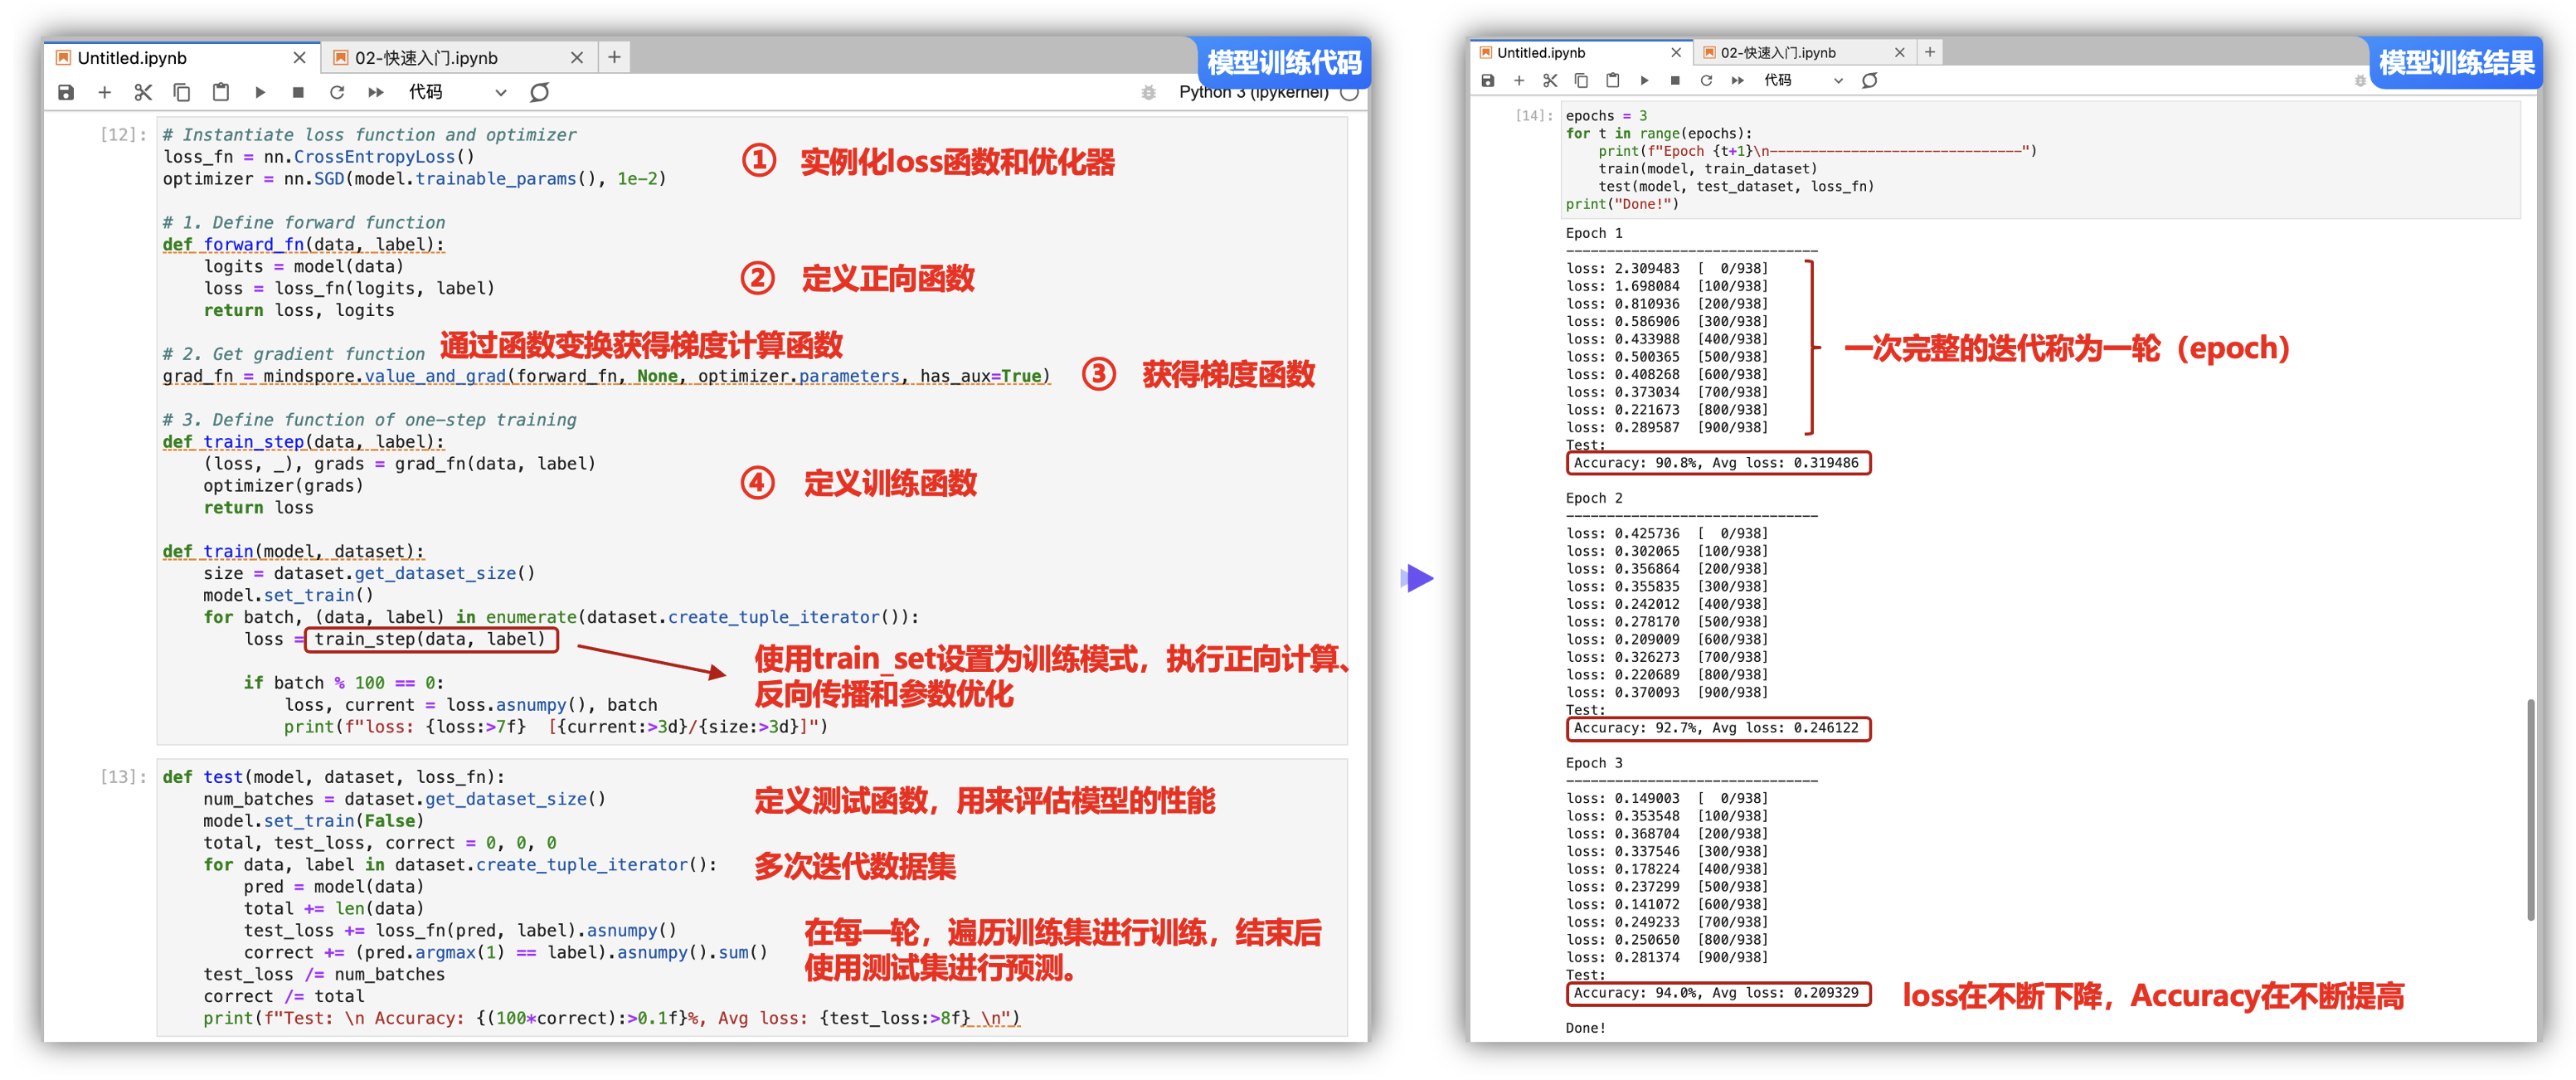Click the right notebook vertical scrollbar
This screenshot has height=1080, width=2576.
2530,808
